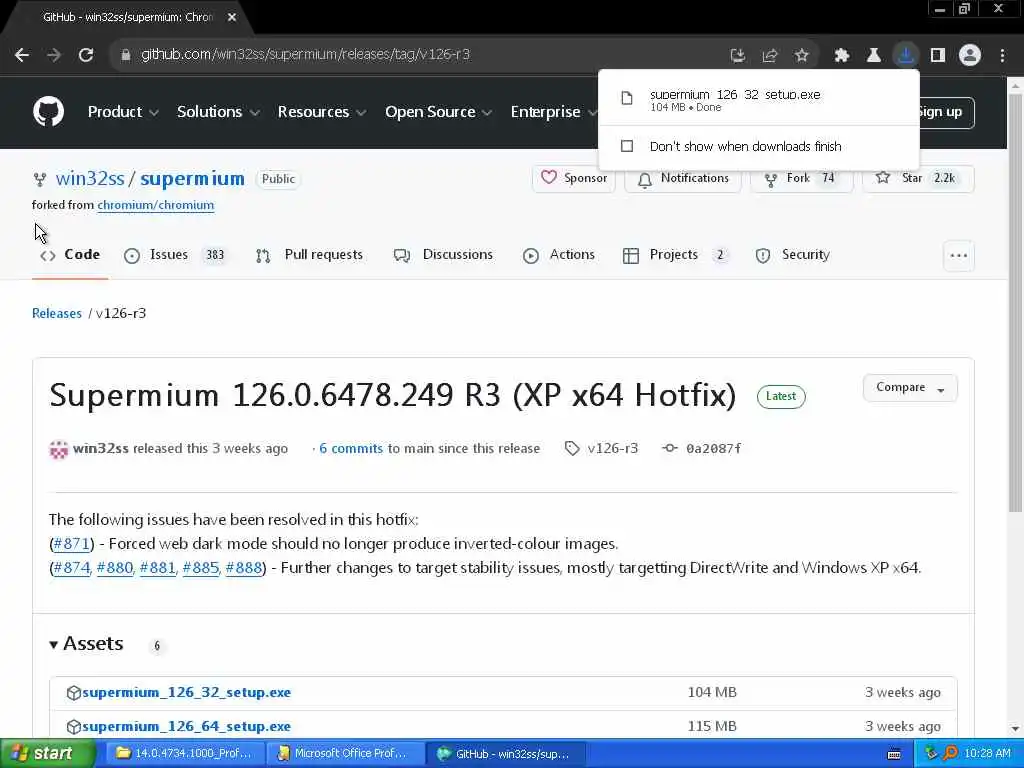
Task: Open issue #881
Action: 157,568
